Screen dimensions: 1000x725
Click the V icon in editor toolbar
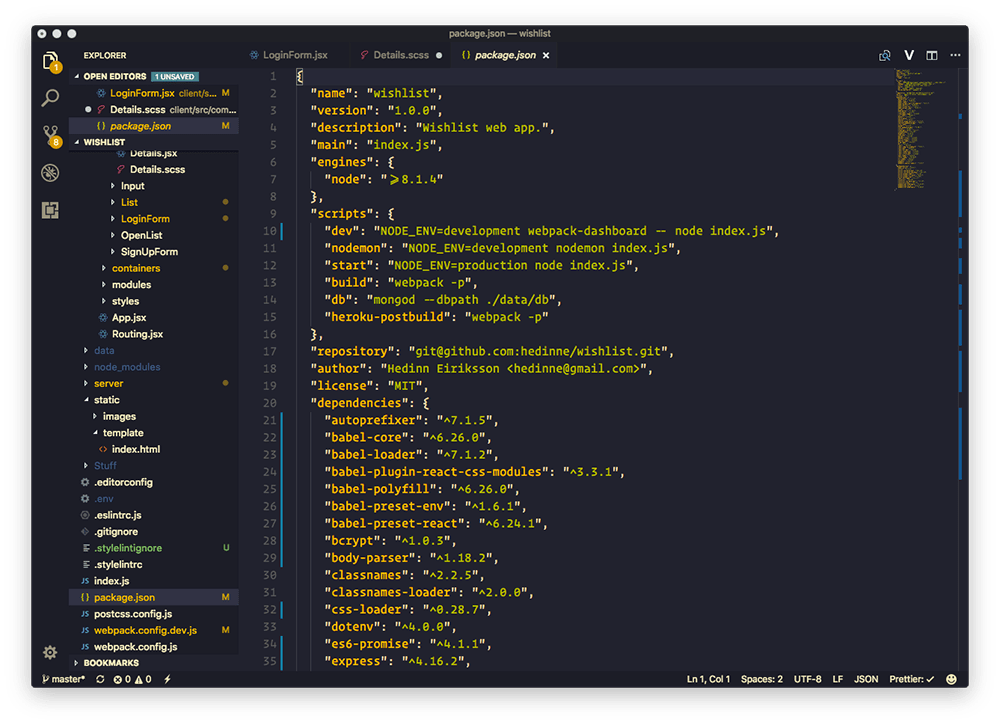[x=909, y=55]
